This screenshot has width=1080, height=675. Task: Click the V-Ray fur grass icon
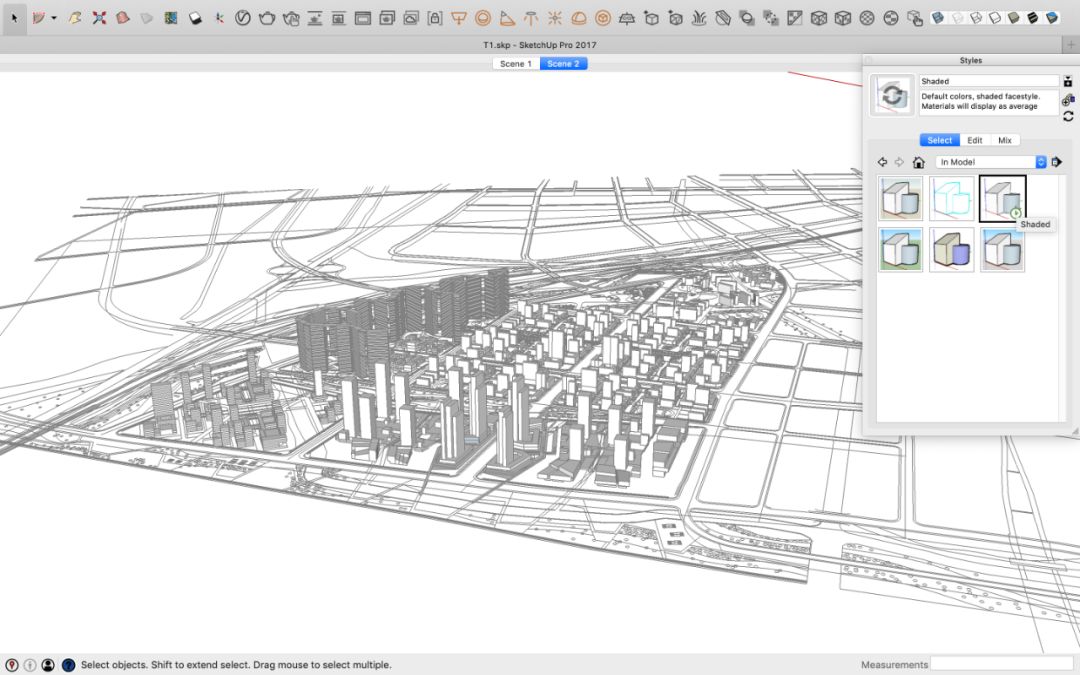(699, 19)
